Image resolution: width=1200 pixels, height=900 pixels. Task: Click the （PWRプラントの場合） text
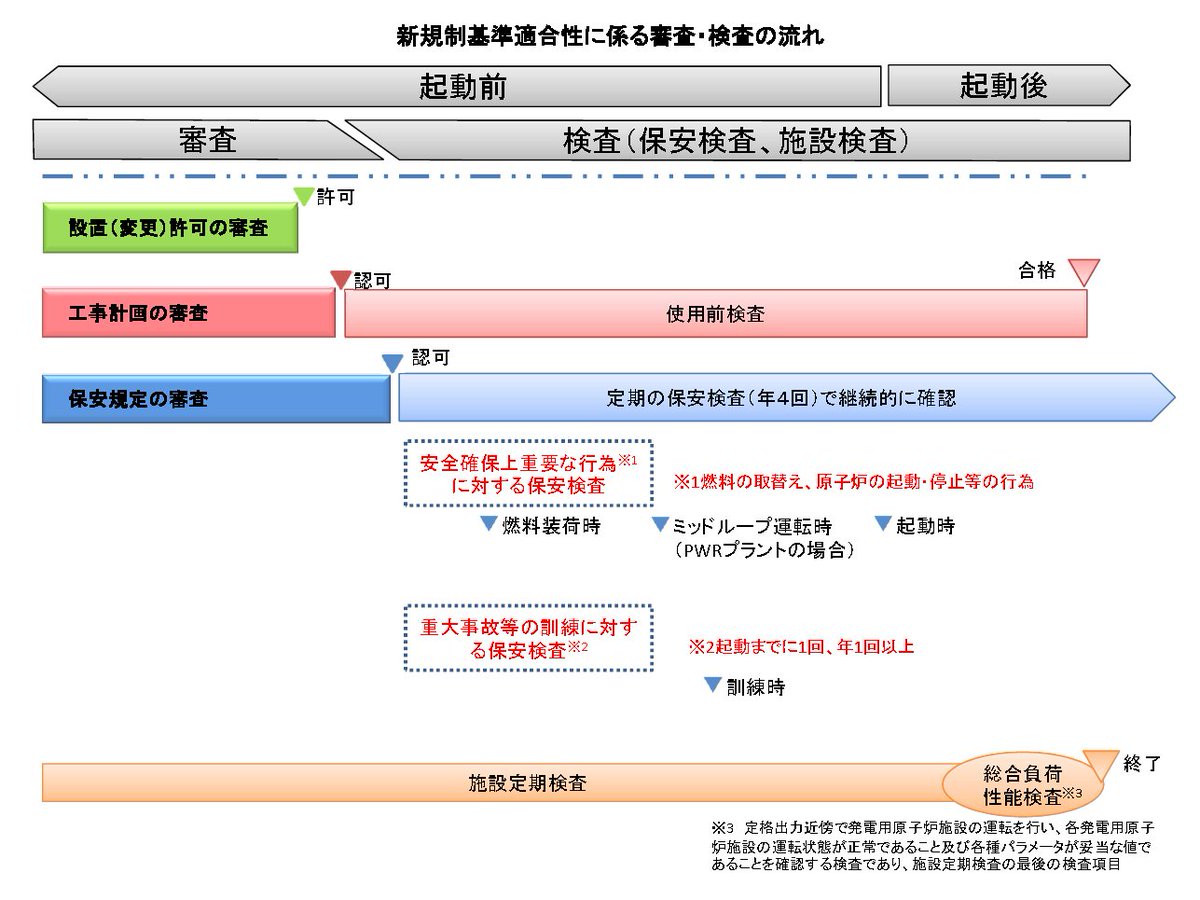click(x=764, y=550)
